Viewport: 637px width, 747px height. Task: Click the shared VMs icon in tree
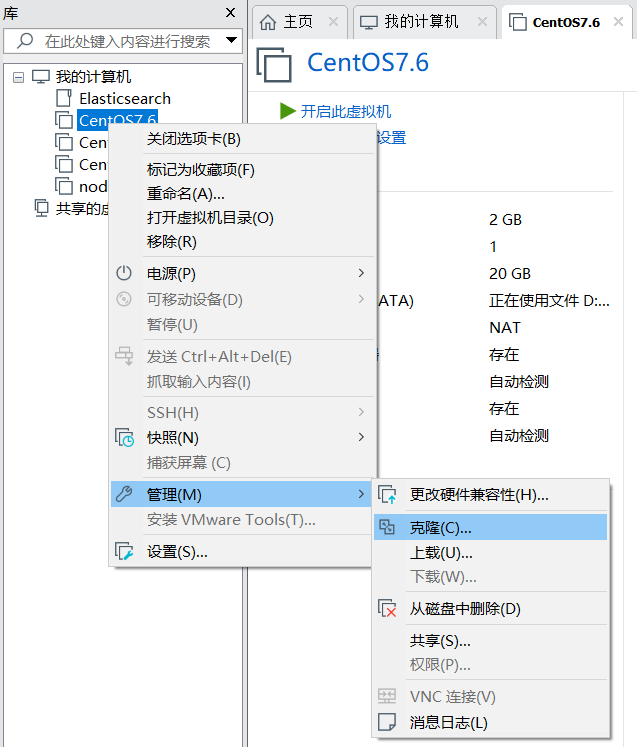coord(42,208)
